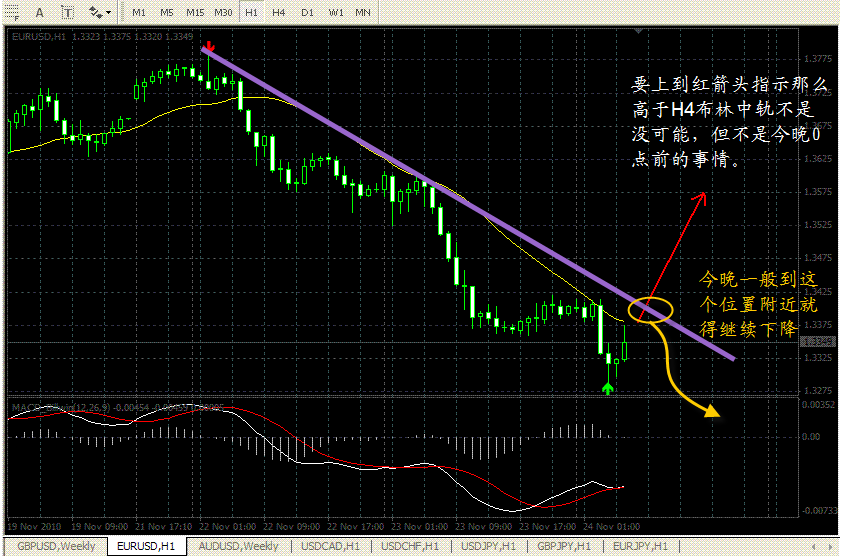Switch chart to M15 timeframe

(x=195, y=12)
